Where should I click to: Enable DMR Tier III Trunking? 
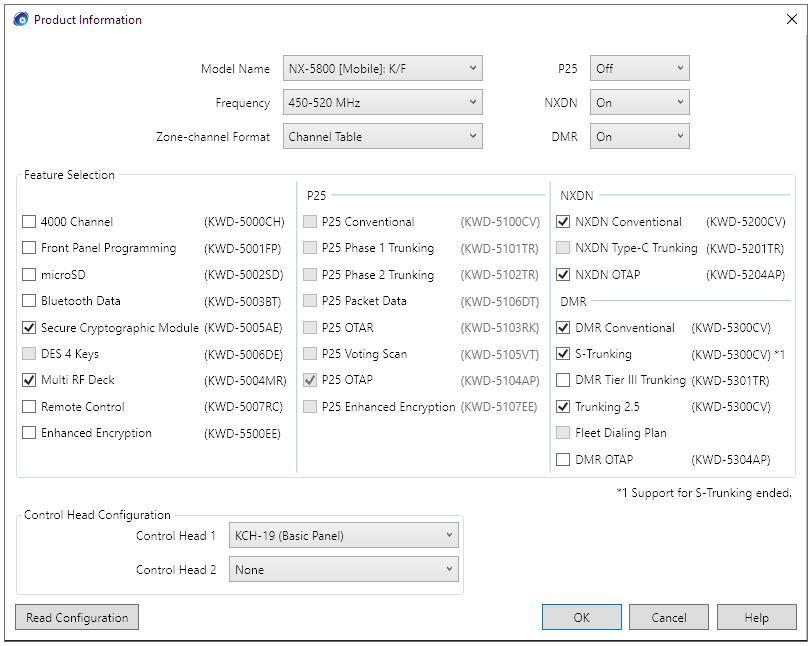563,380
